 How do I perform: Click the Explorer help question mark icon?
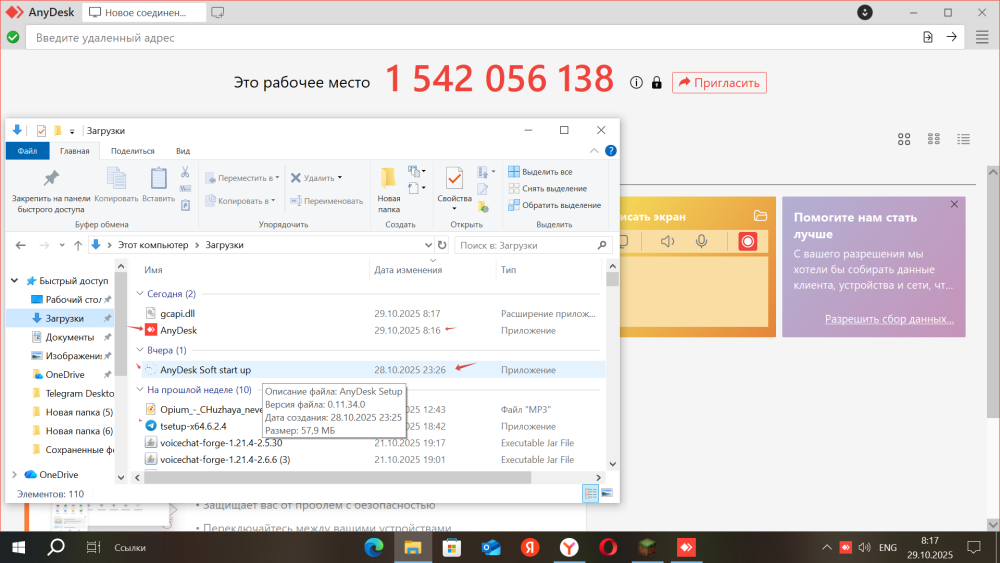click(610, 151)
